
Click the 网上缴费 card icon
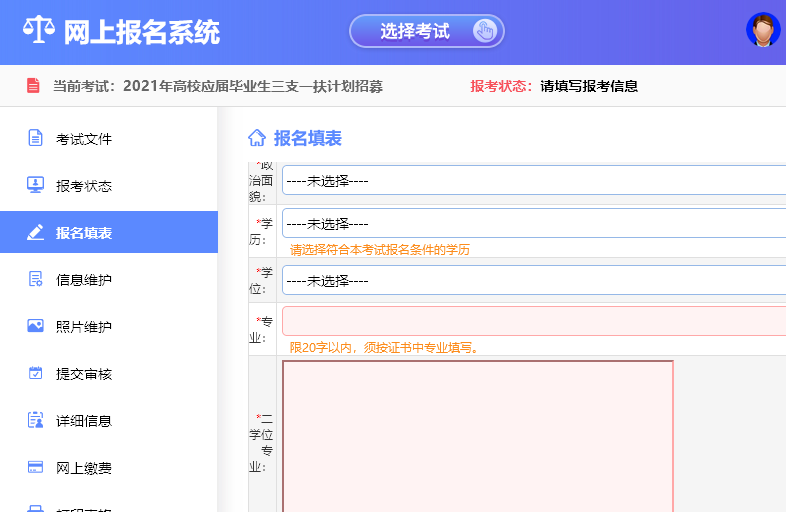(x=35, y=467)
